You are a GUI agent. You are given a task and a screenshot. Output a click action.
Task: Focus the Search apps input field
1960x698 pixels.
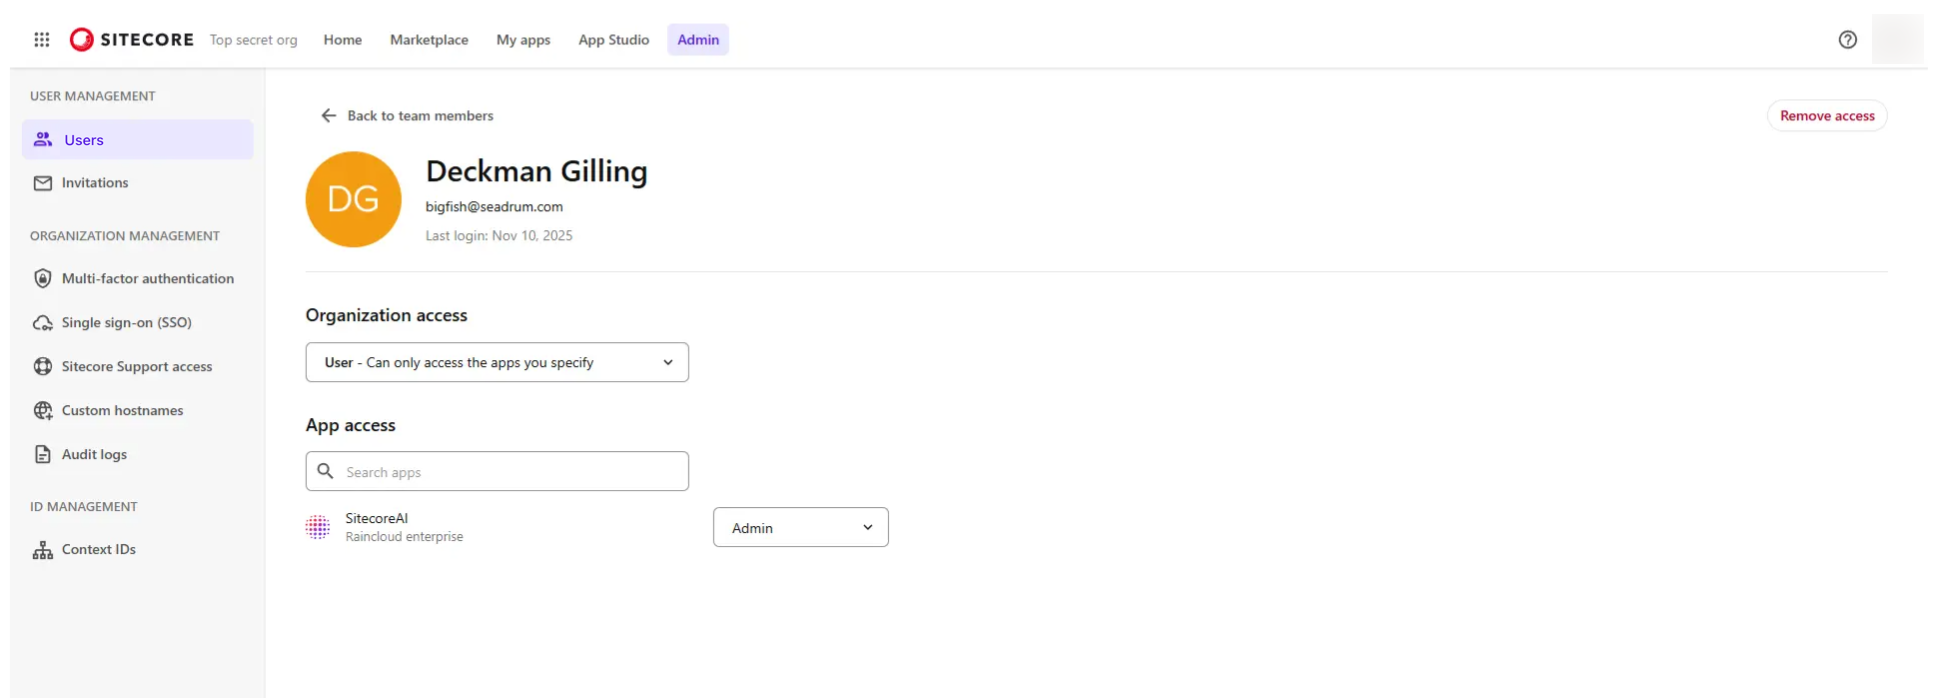click(497, 471)
